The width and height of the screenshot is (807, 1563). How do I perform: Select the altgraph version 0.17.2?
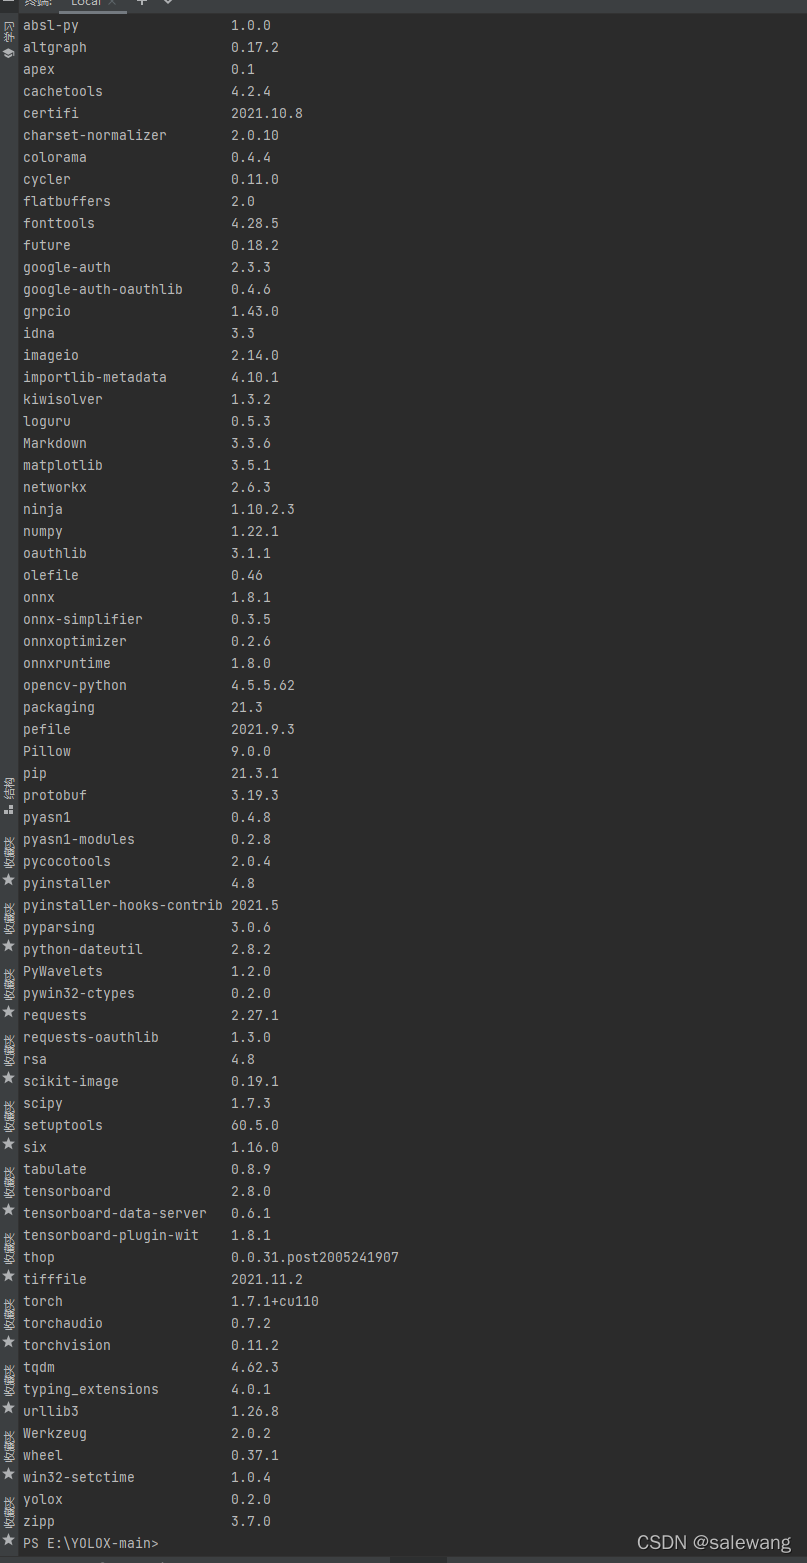[255, 47]
